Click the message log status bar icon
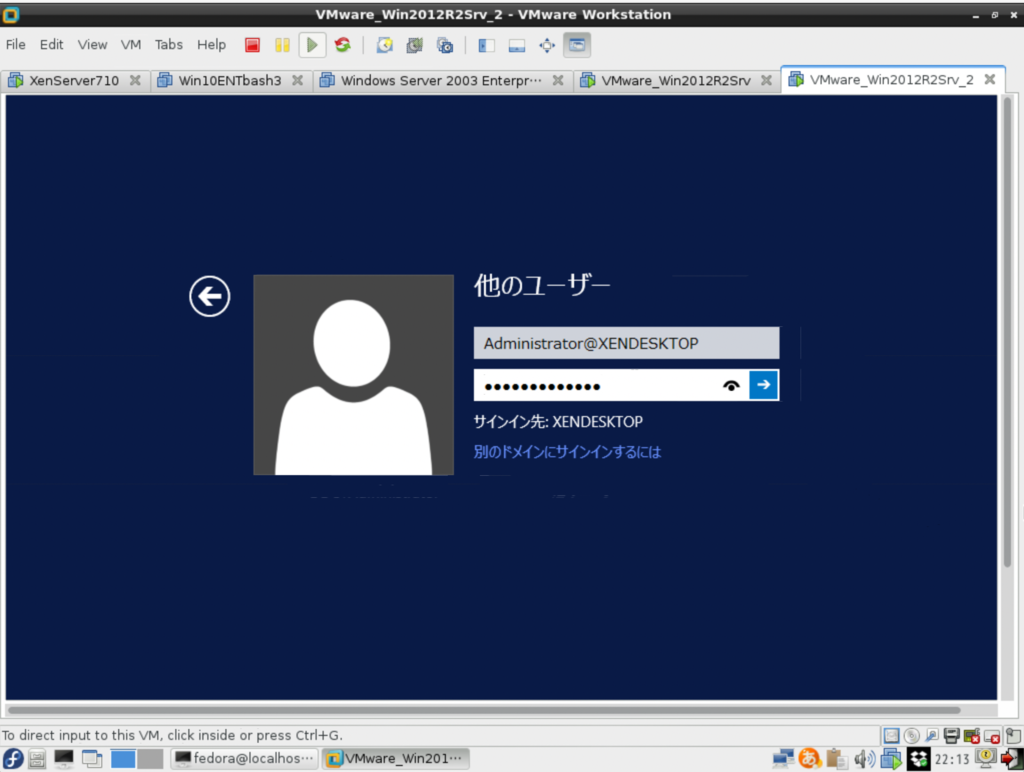This screenshot has height=772, width=1024. [x=1012, y=736]
